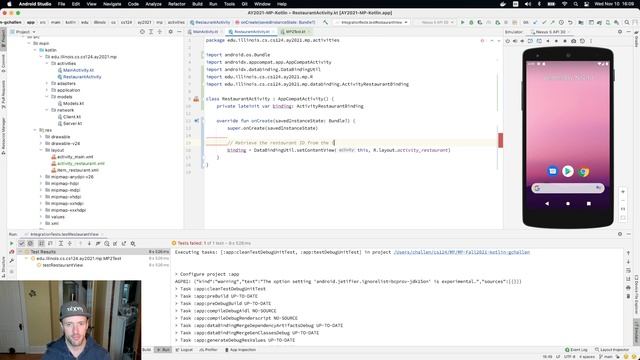Click the green Run button in main toolbar
This screenshot has height=360, width=640.
click(462, 22)
